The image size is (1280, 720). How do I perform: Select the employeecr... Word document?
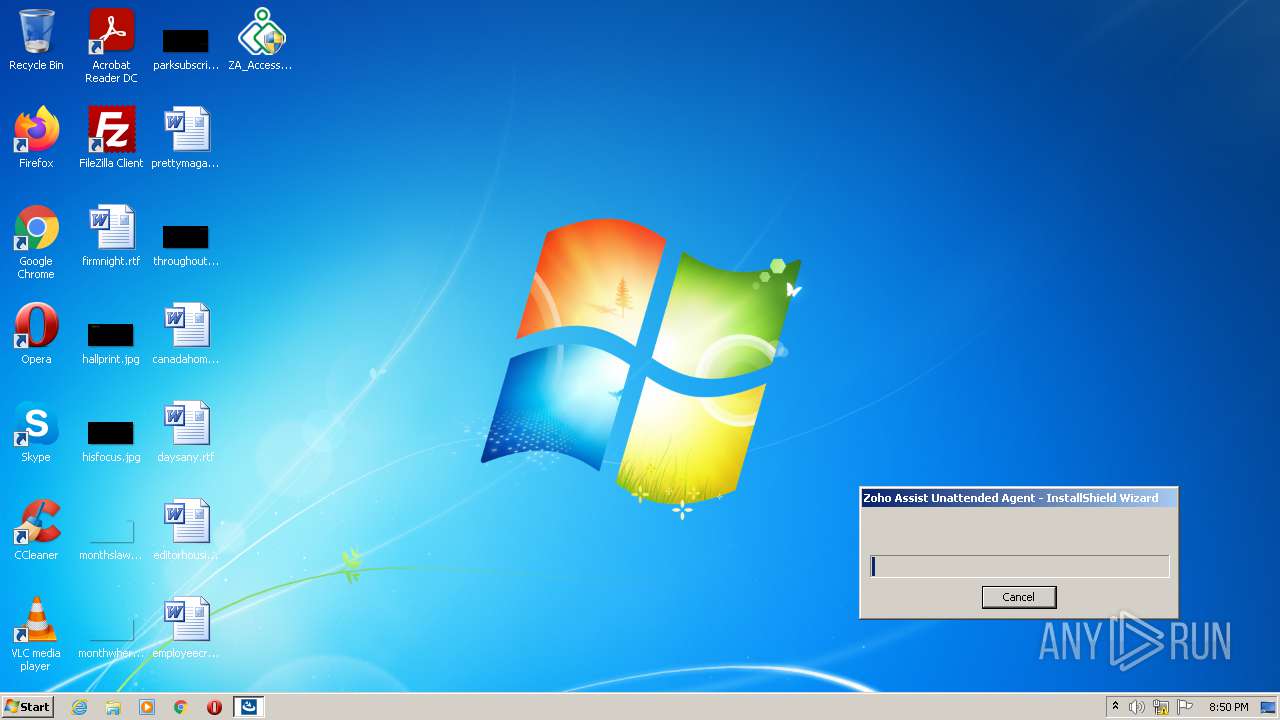[186, 628]
